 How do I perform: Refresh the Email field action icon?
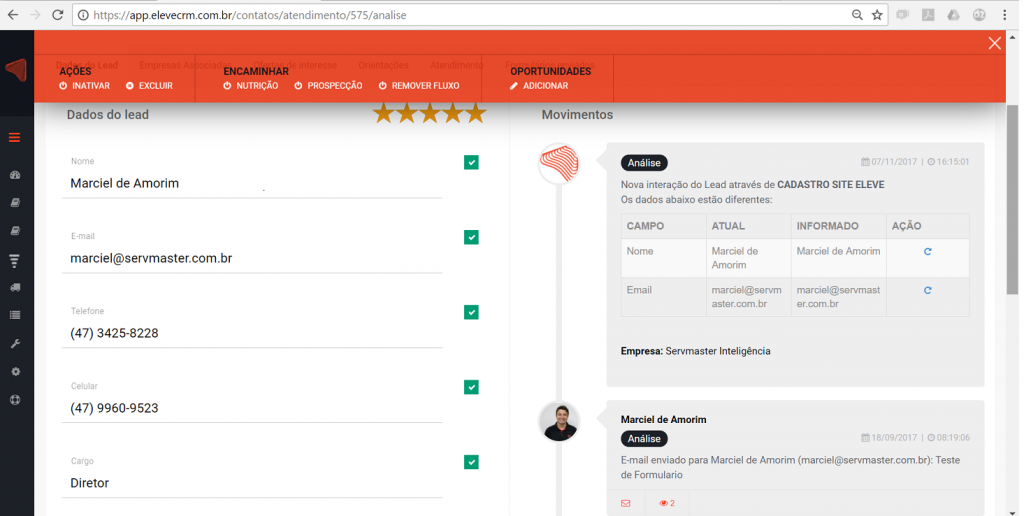927,290
